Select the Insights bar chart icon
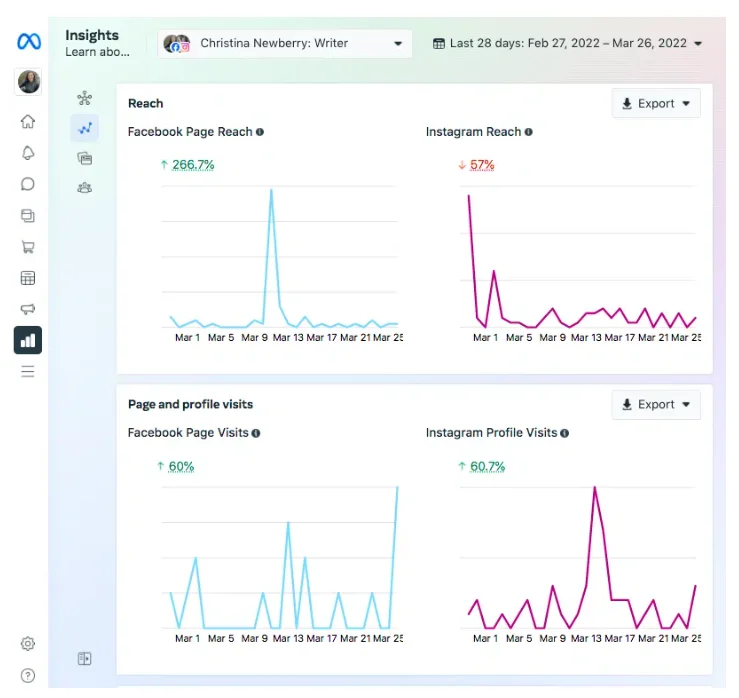Image resolution: width=739 pixels, height=698 pixels. coord(28,340)
